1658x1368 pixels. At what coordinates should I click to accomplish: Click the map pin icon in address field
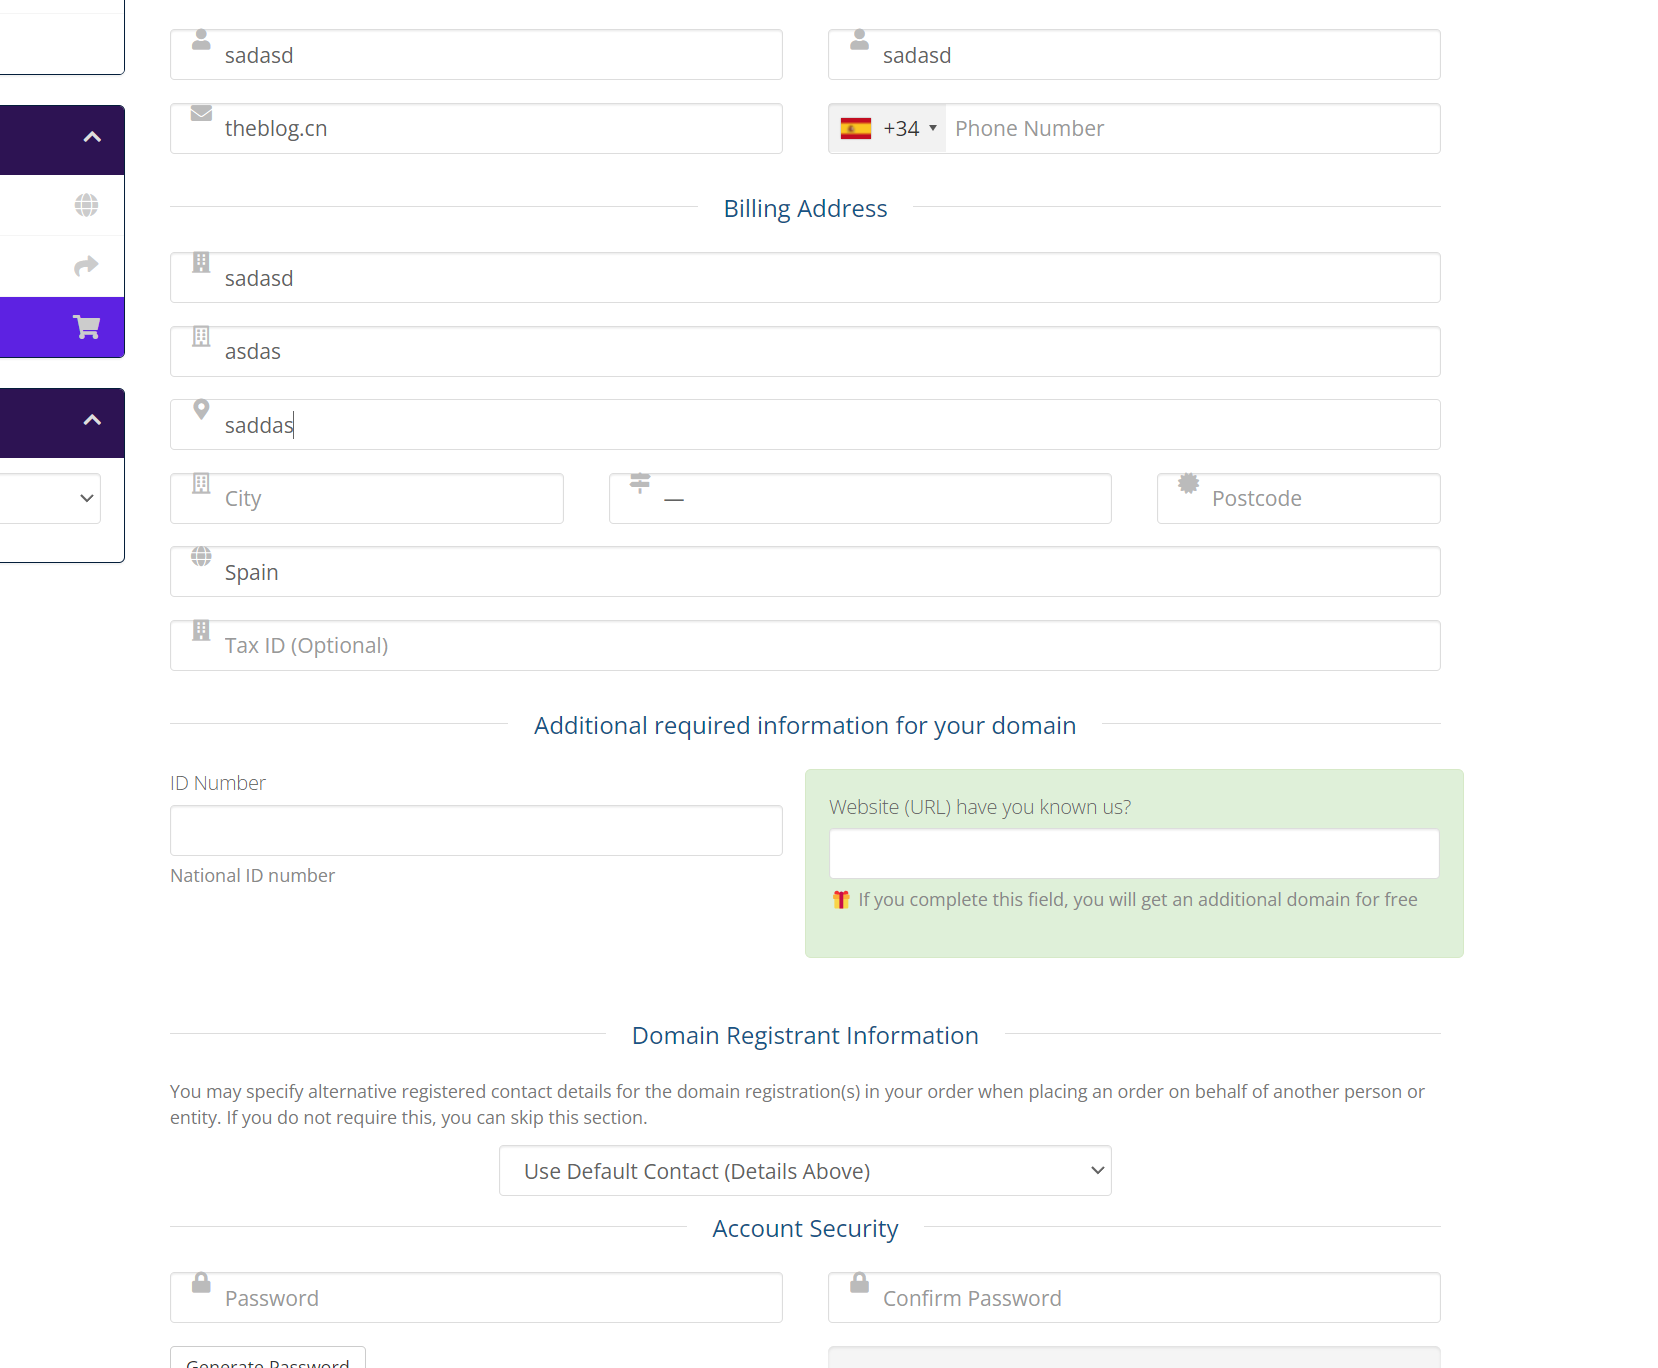click(201, 409)
